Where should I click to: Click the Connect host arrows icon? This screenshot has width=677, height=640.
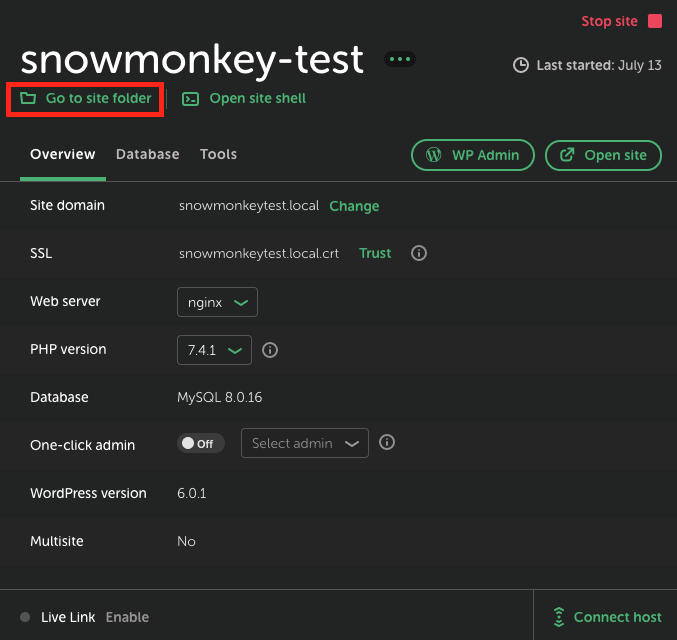[559, 617]
